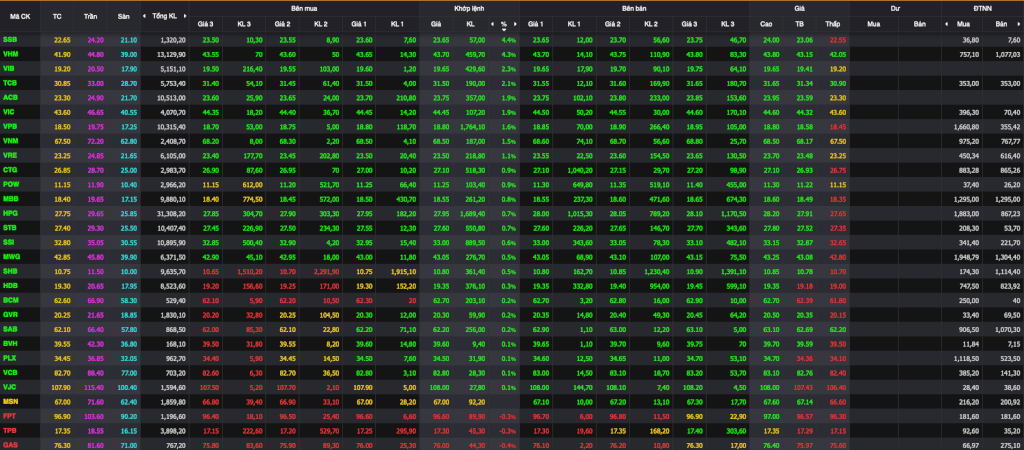Open the SHB stock ticker

[10, 271]
